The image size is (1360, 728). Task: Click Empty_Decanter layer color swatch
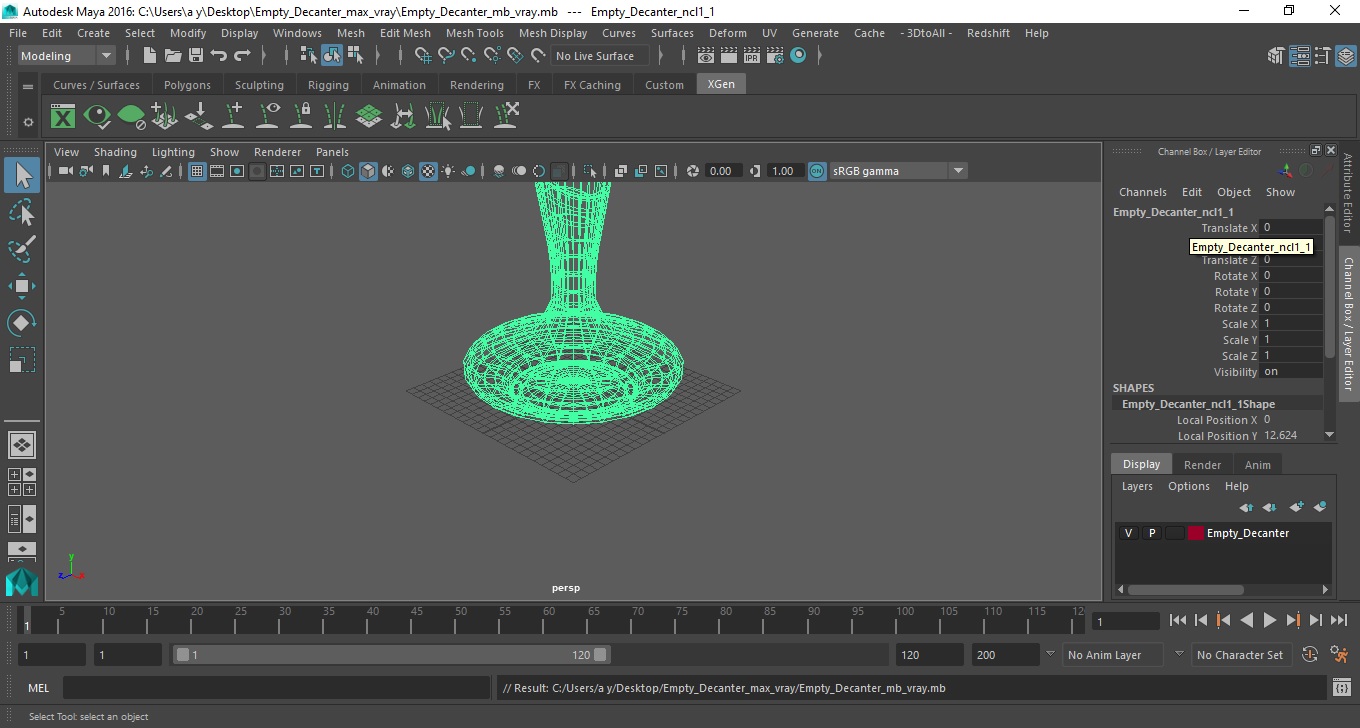[x=1195, y=533]
